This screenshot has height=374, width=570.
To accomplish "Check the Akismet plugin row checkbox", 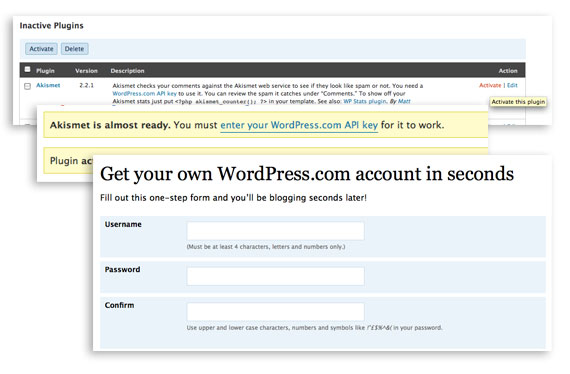I will [27, 86].
